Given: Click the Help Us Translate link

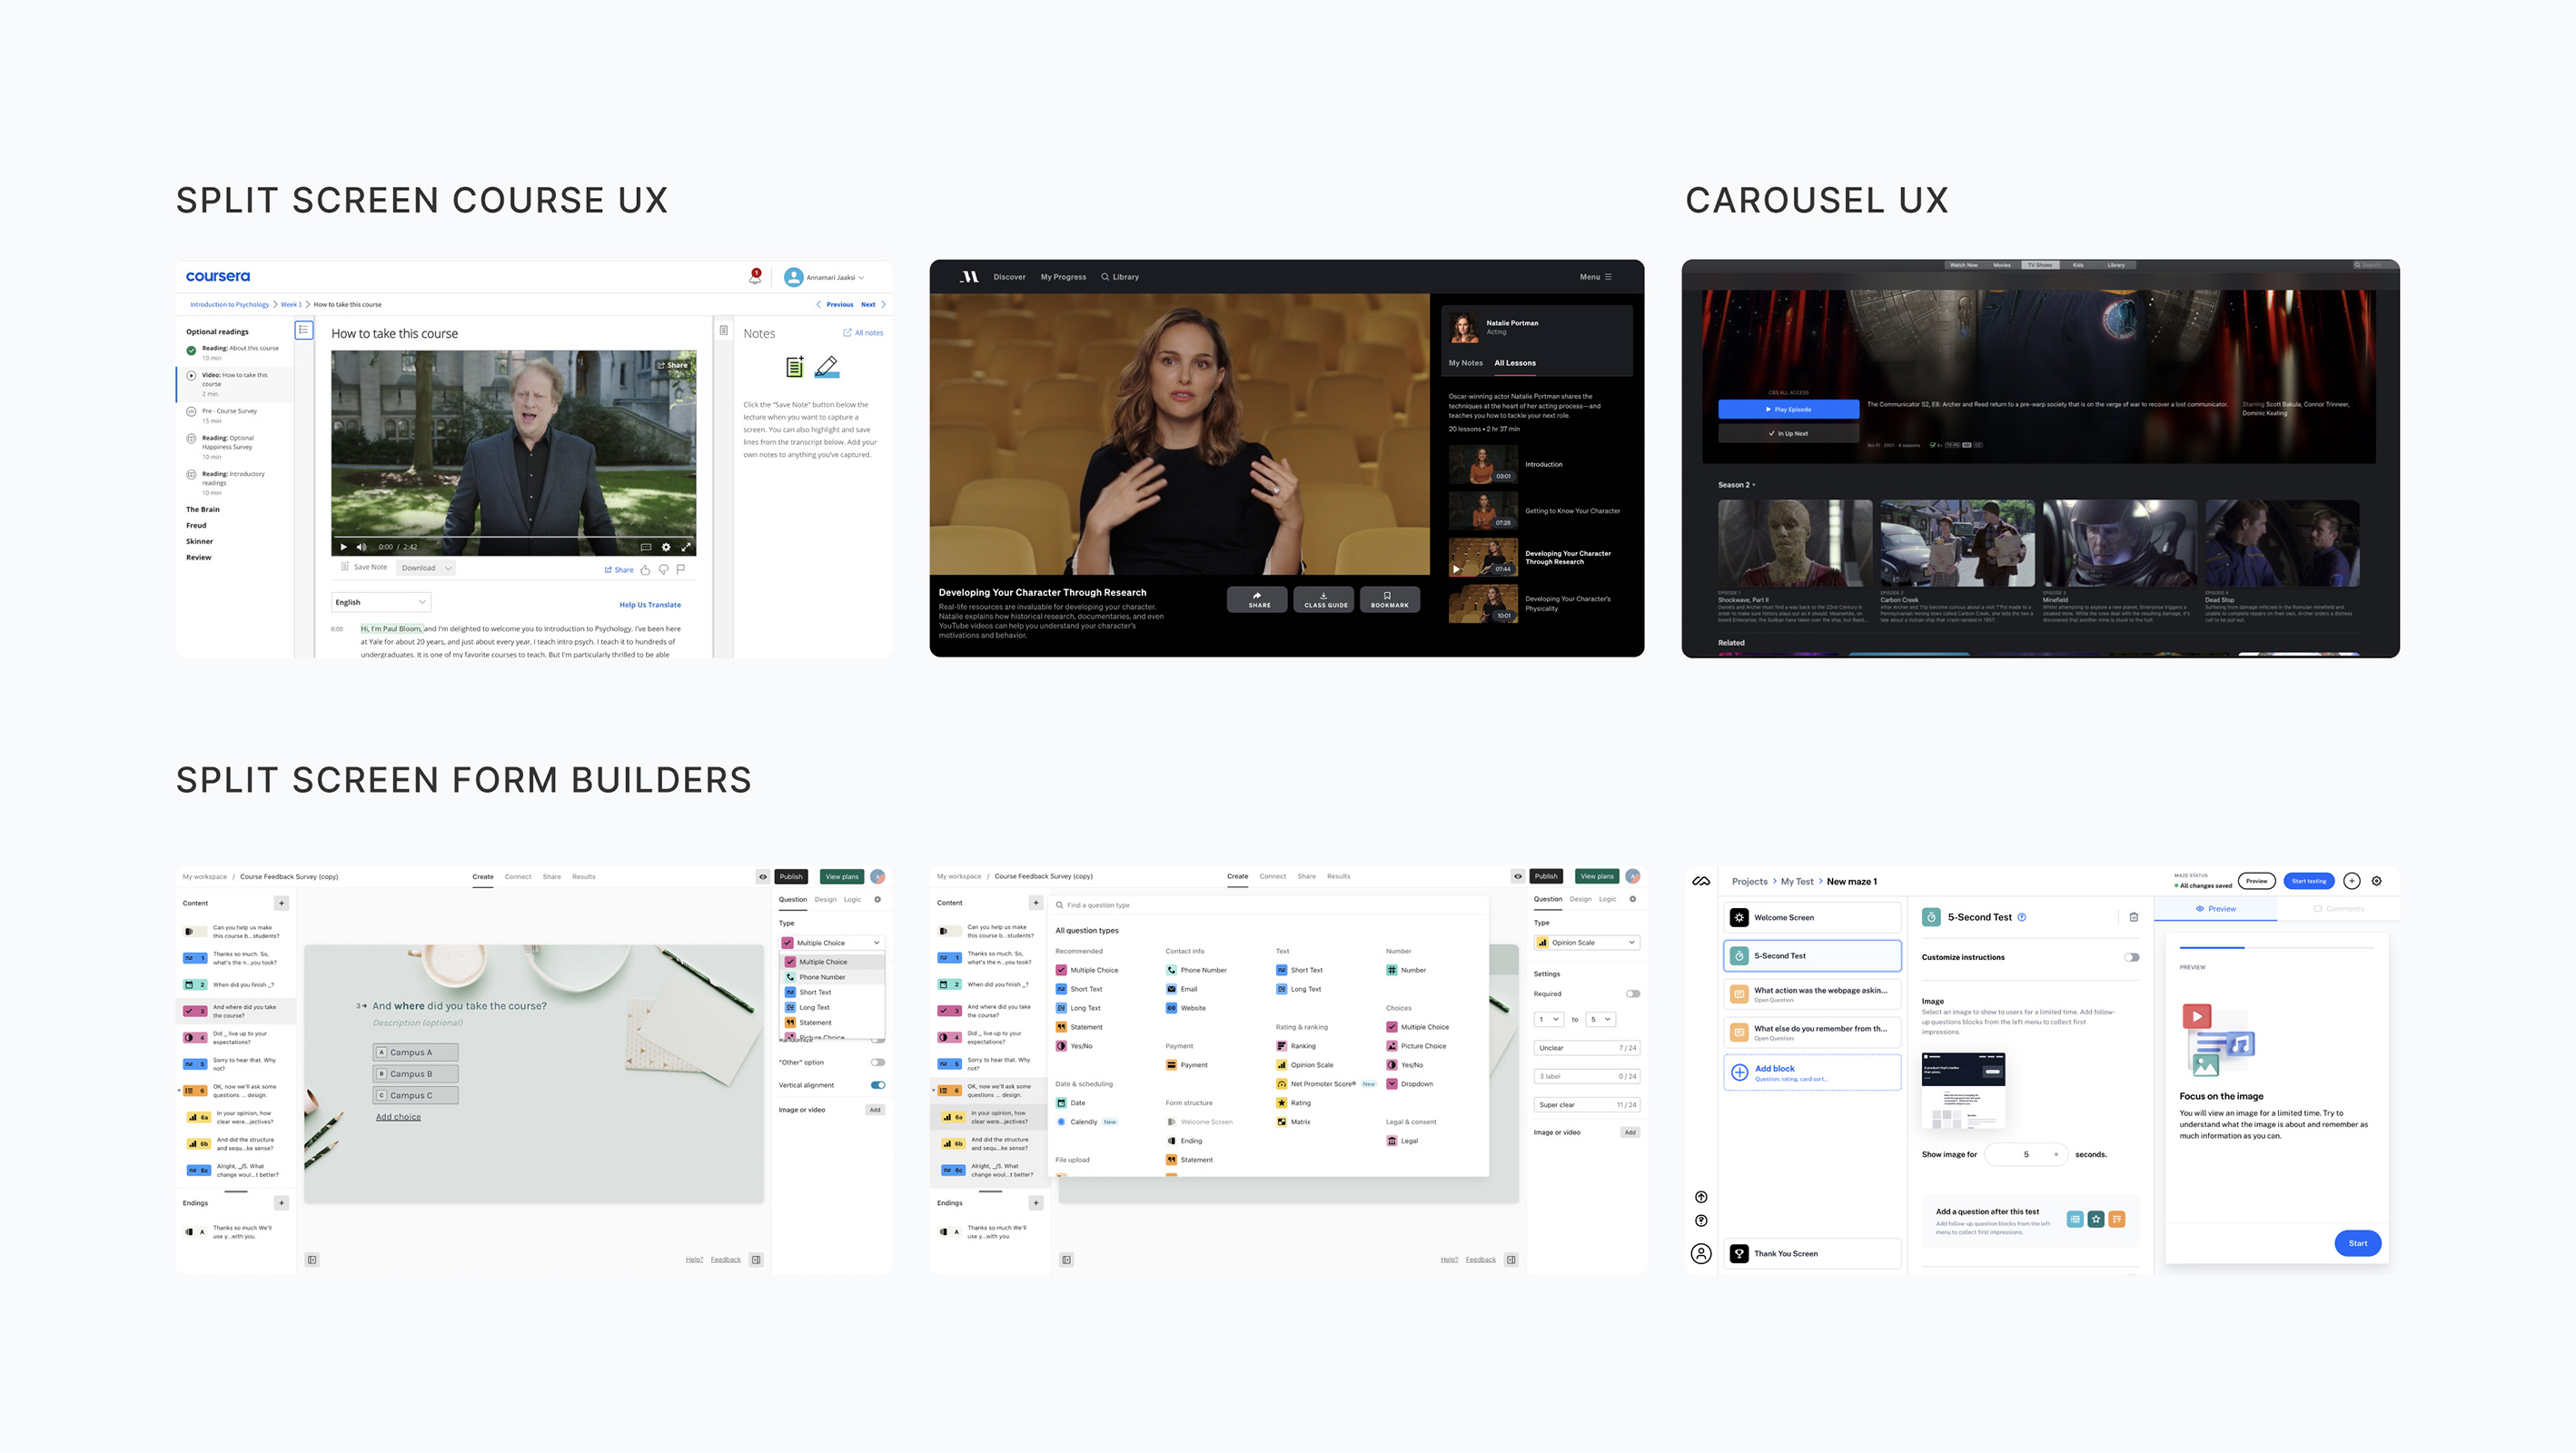Looking at the screenshot, I should coord(649,605).
